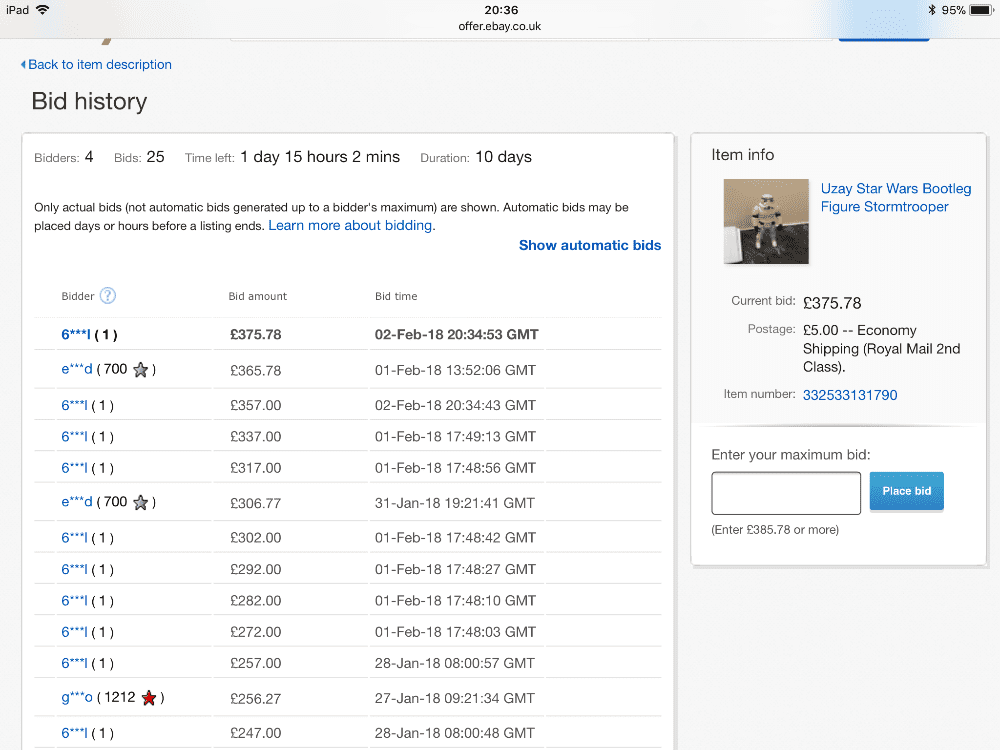Open the Uzay Star Wars Bootleg Figure title
The height and width of the screenshot is (750, 1000).
895,198
